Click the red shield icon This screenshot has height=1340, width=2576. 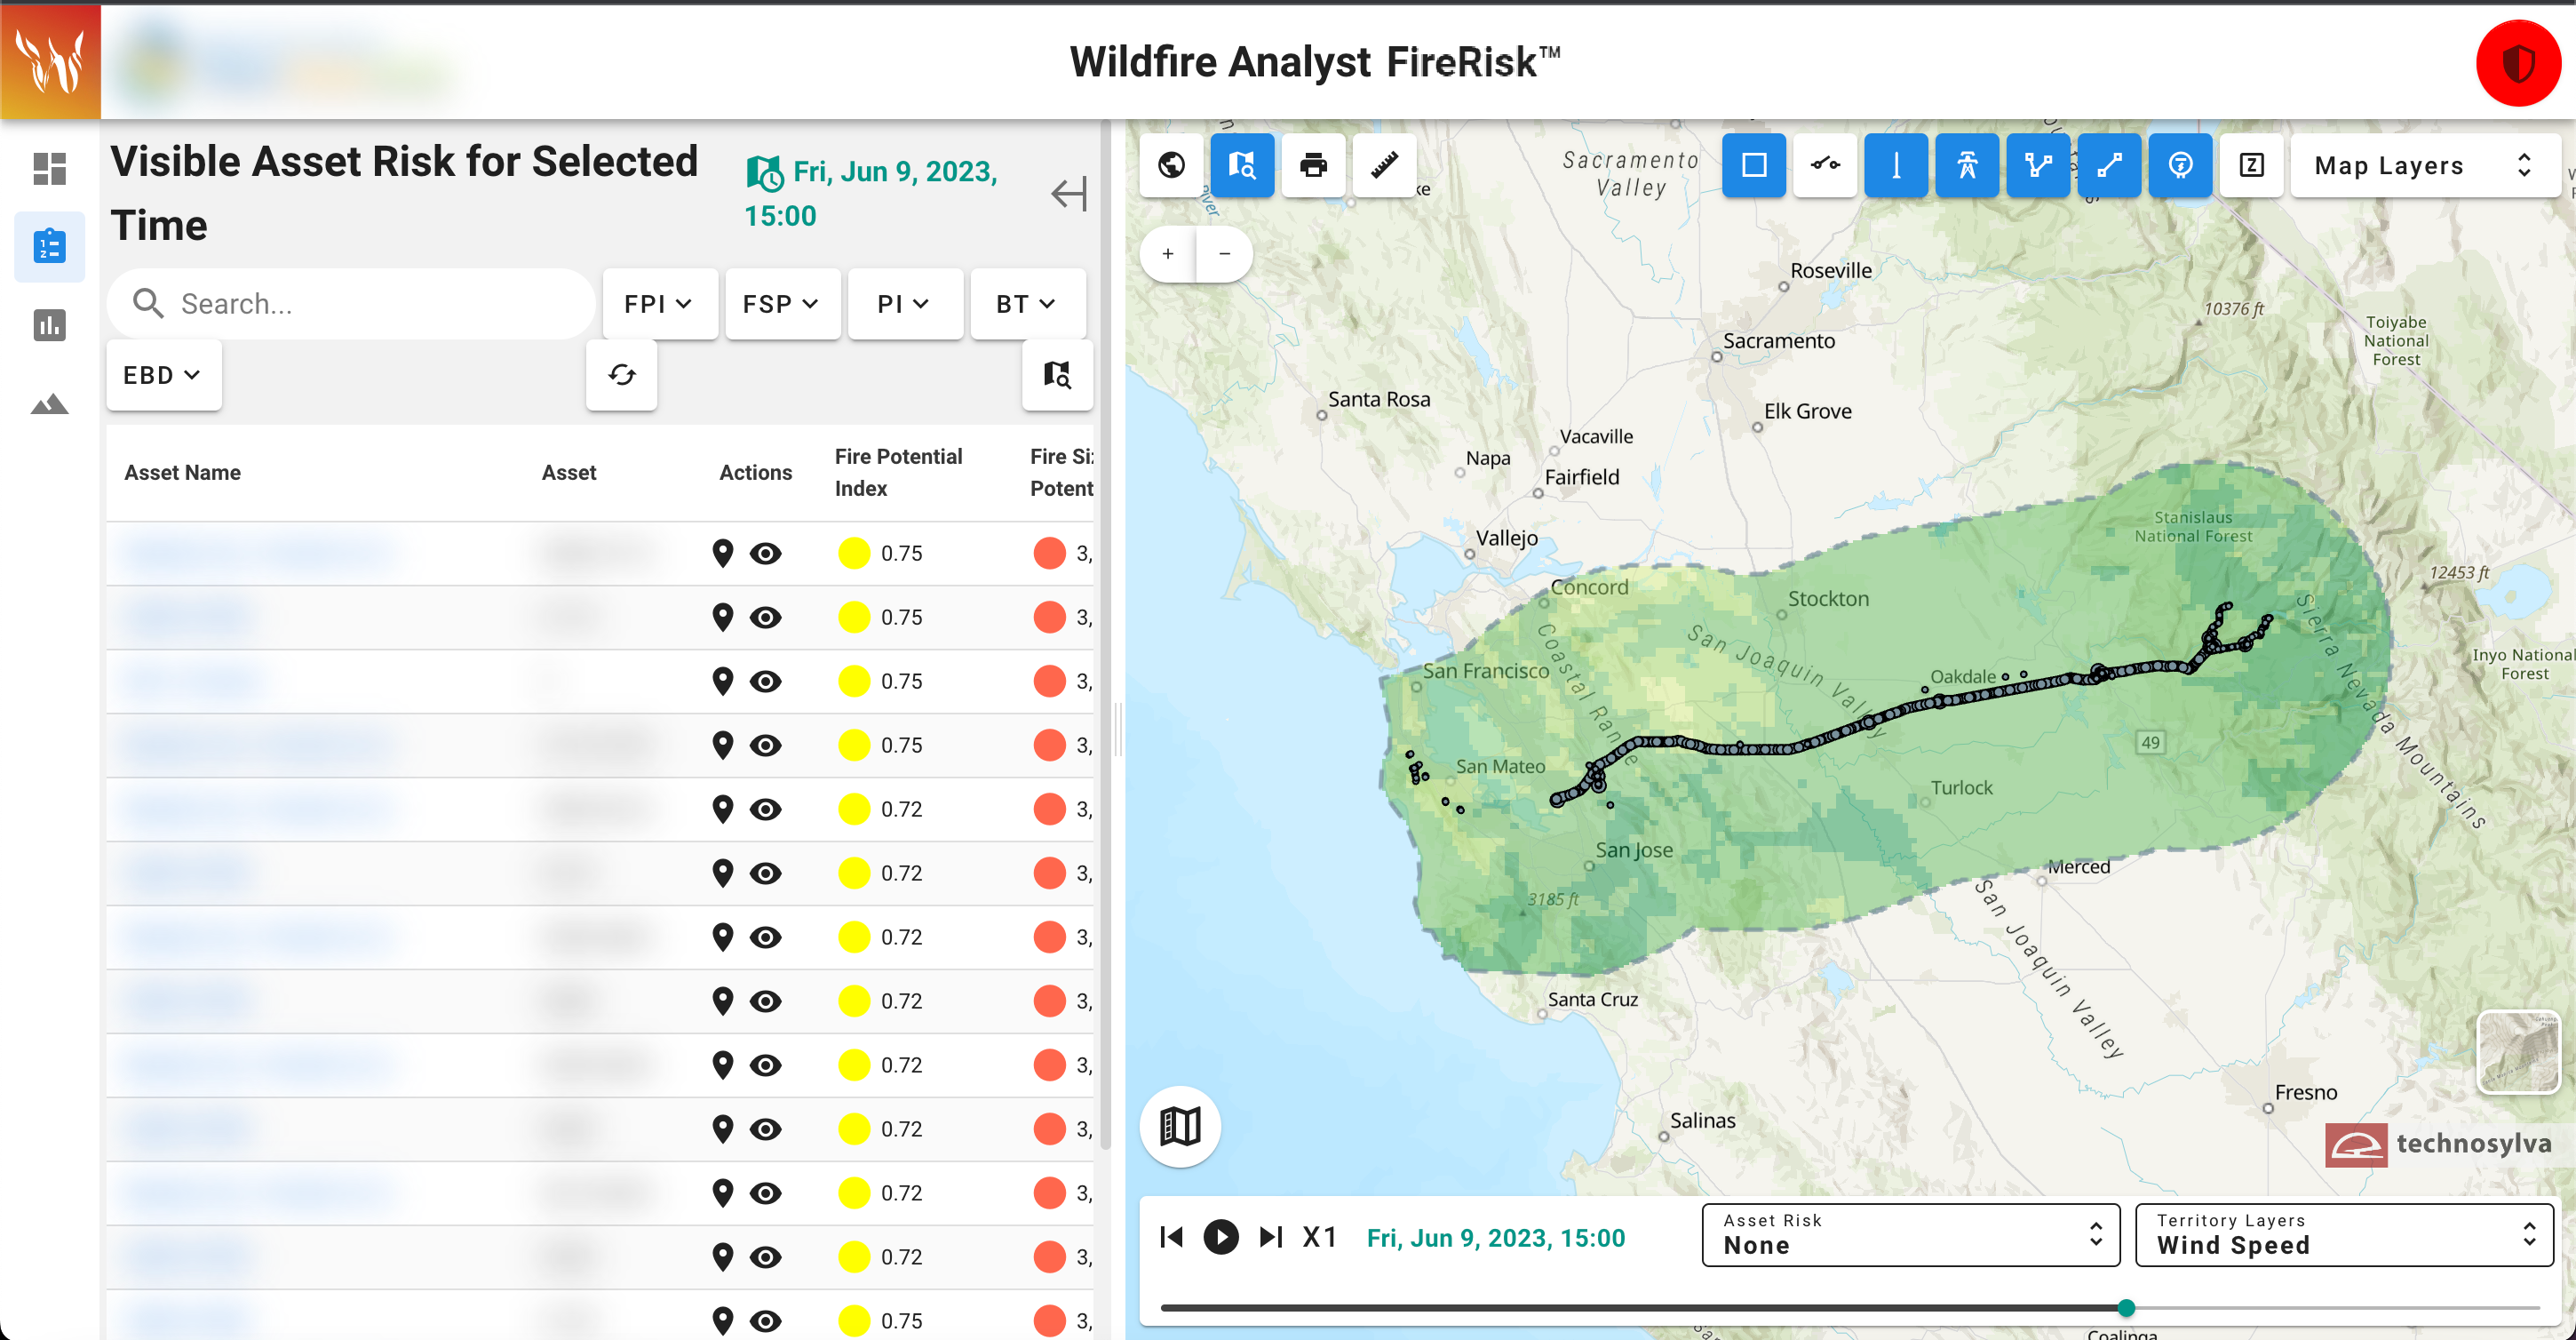(2517, 63)
